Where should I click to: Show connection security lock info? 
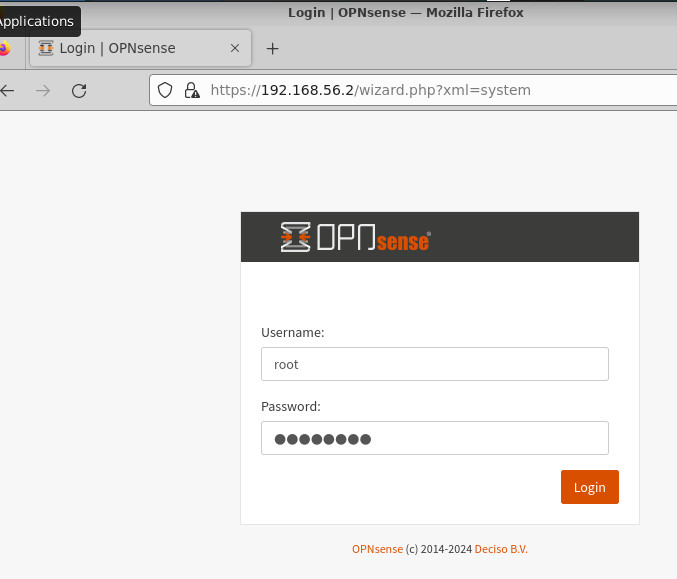191,90
